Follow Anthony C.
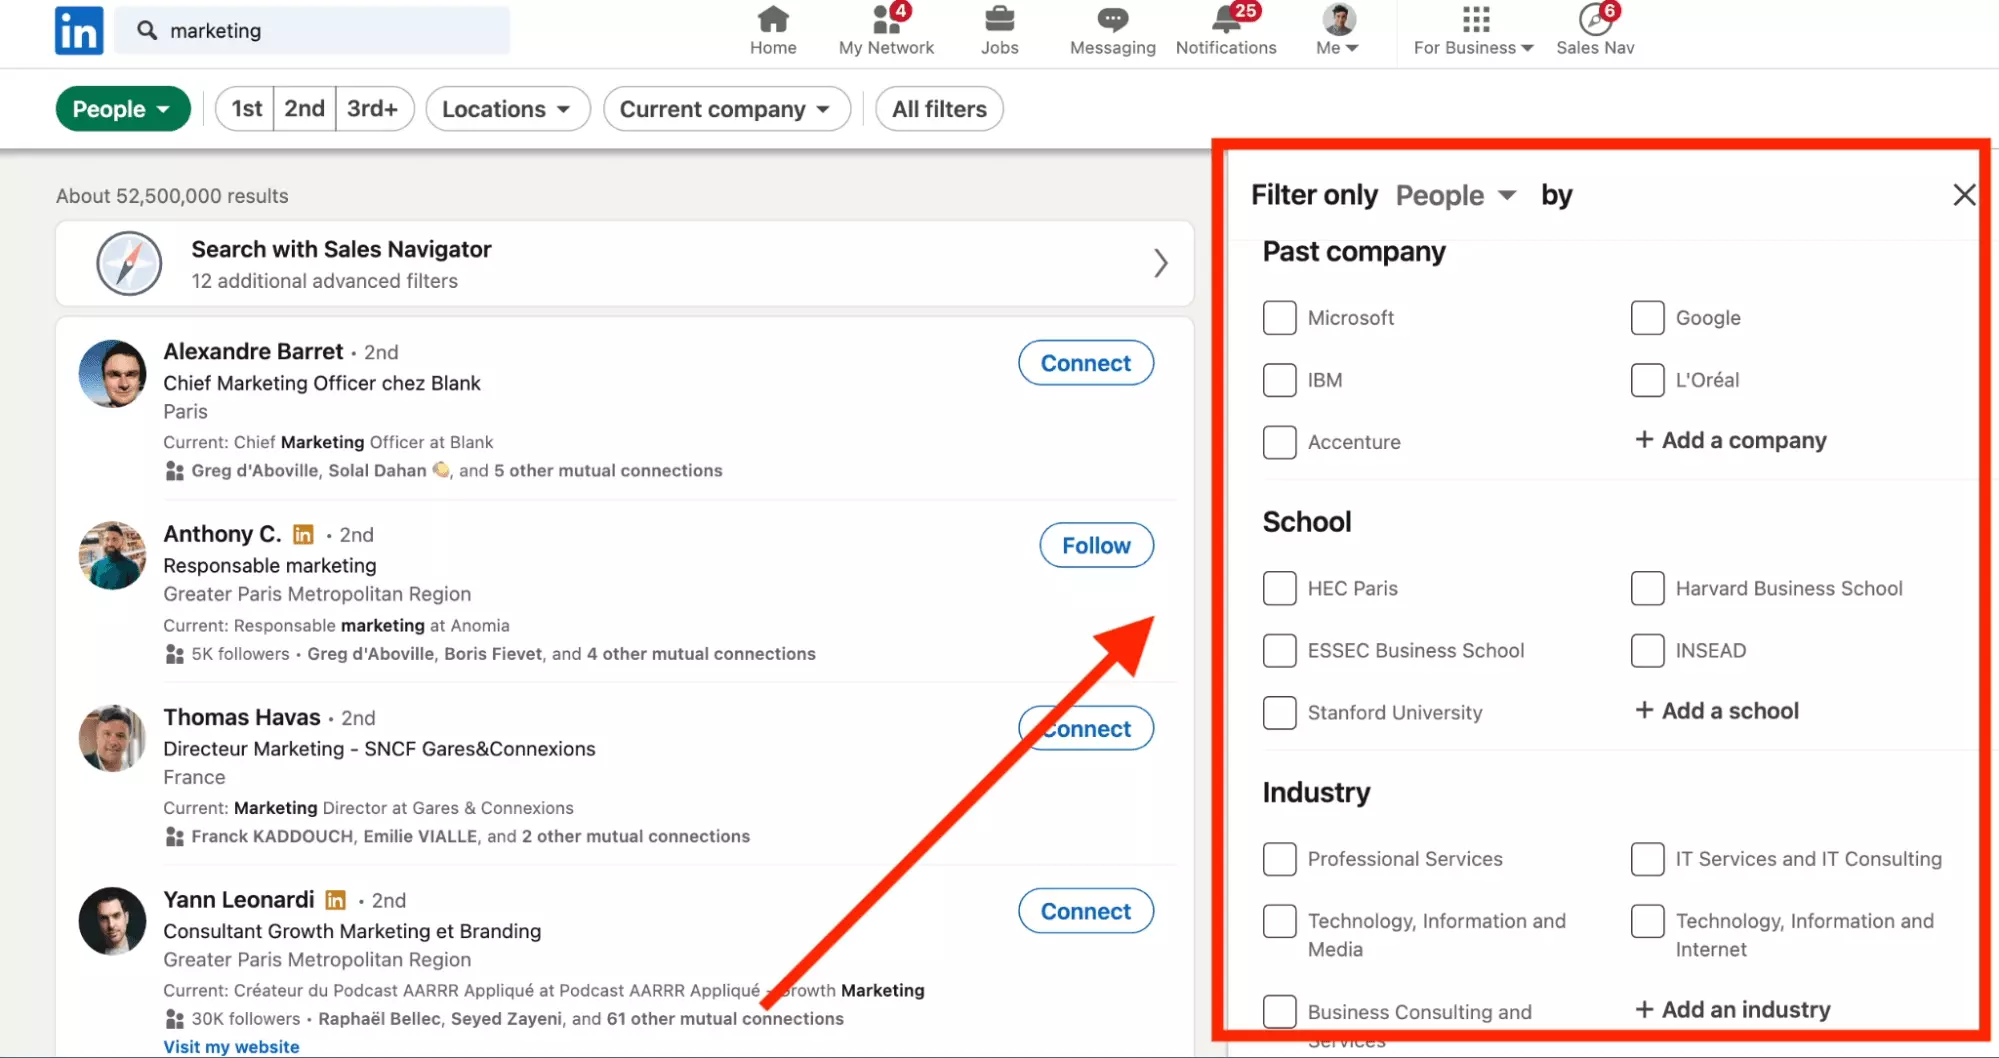Image resolution: width=1999 pixels, height=1058 pixels. pyautogui.click(x=1095, y=545)
